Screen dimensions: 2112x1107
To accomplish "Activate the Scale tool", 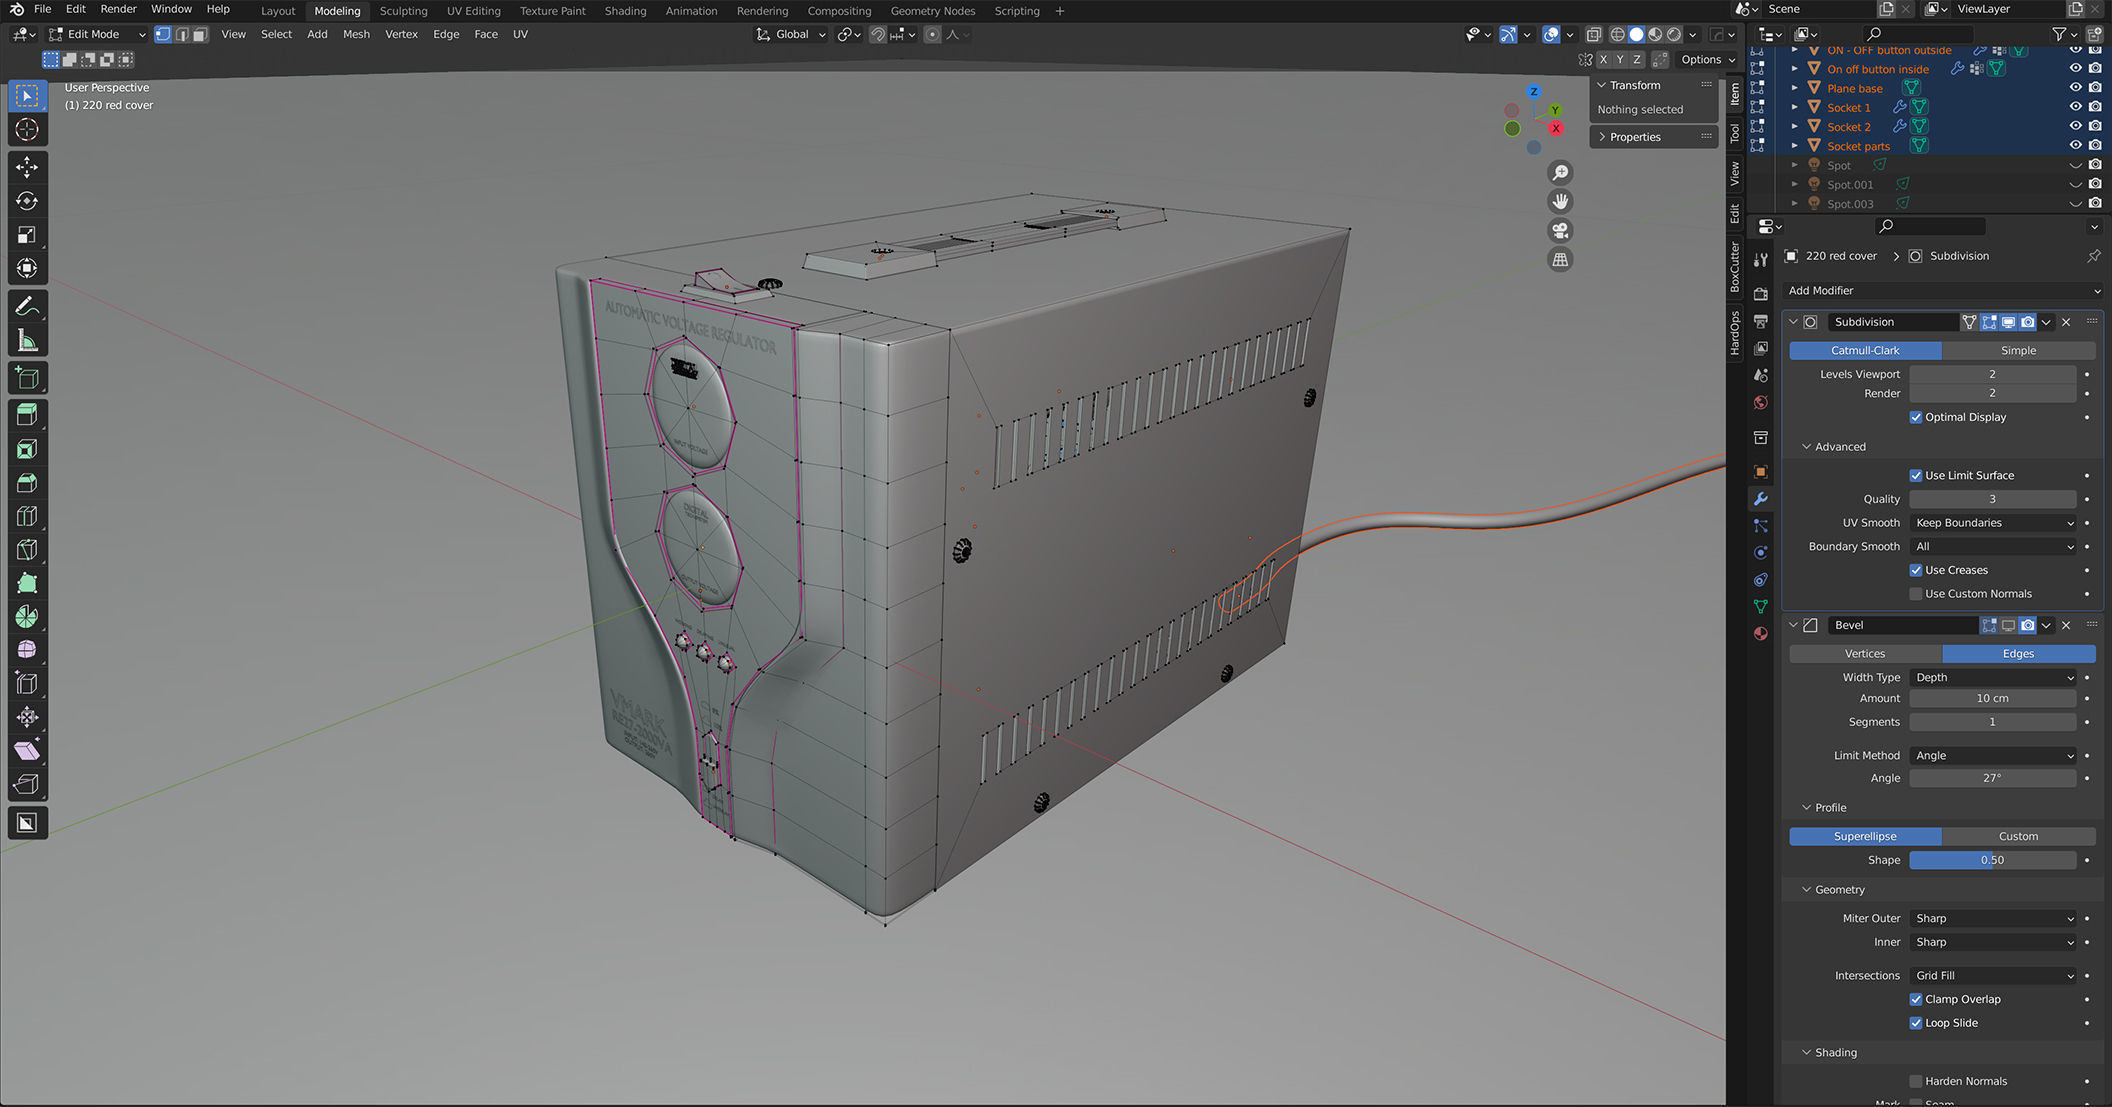I will (x=27, y=235).
